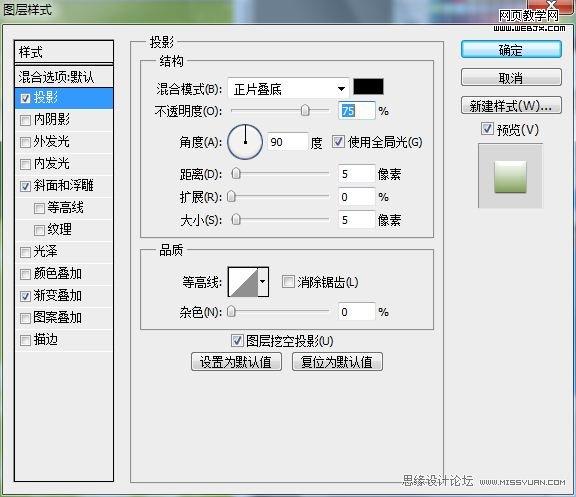Enable the 纹理 sub-option checkbox

coord(39,230)
